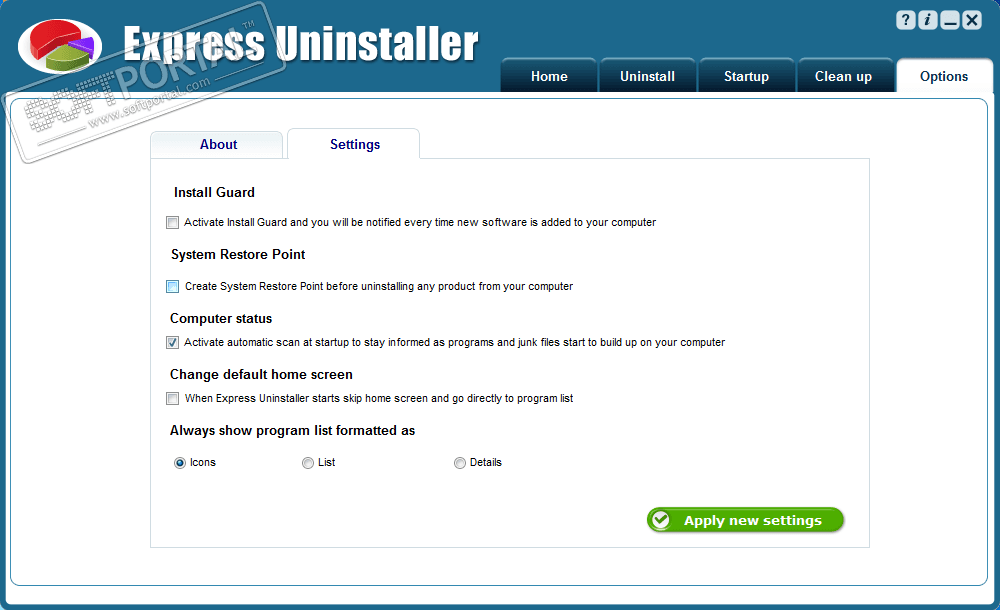
Task: Click Apply new settings button
Action: click(x=745, y=520)
